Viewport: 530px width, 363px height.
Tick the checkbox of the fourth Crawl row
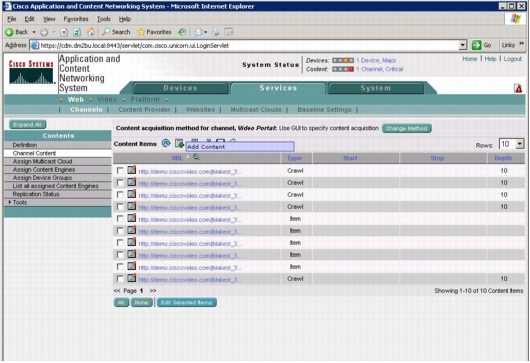tap(120, 207)
